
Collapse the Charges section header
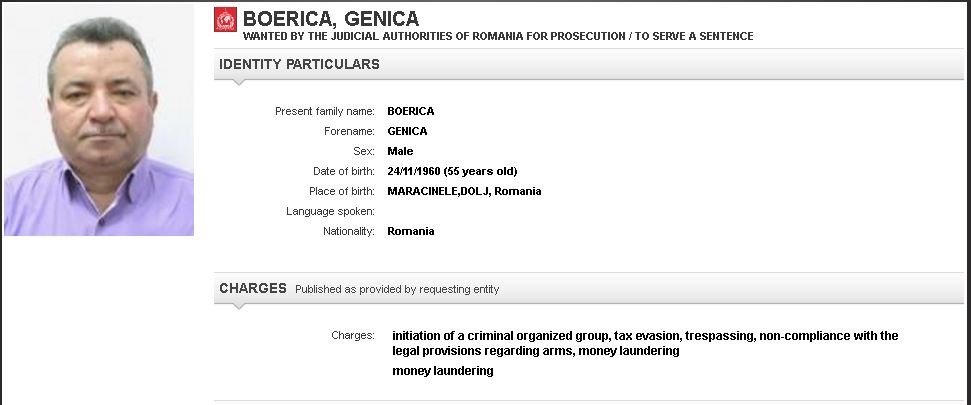[253, 288]
